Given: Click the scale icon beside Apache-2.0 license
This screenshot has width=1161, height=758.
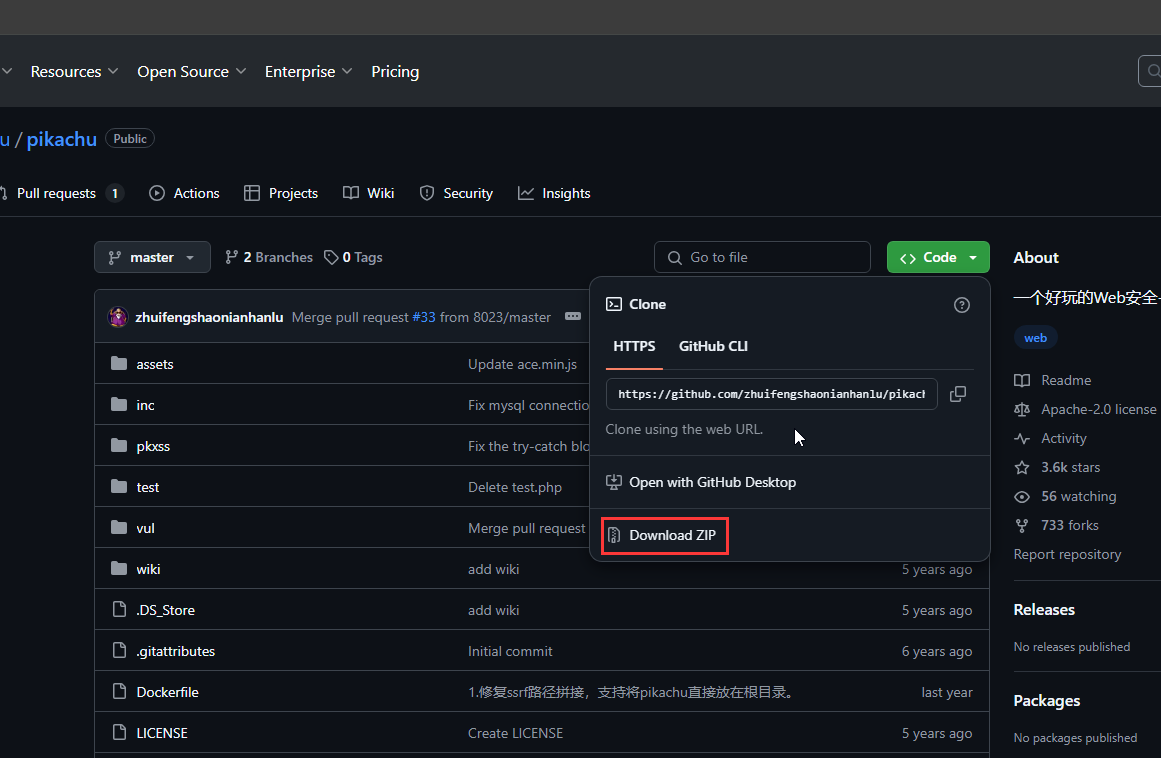Looking at the screenshot, I should tap(1022, 409).
